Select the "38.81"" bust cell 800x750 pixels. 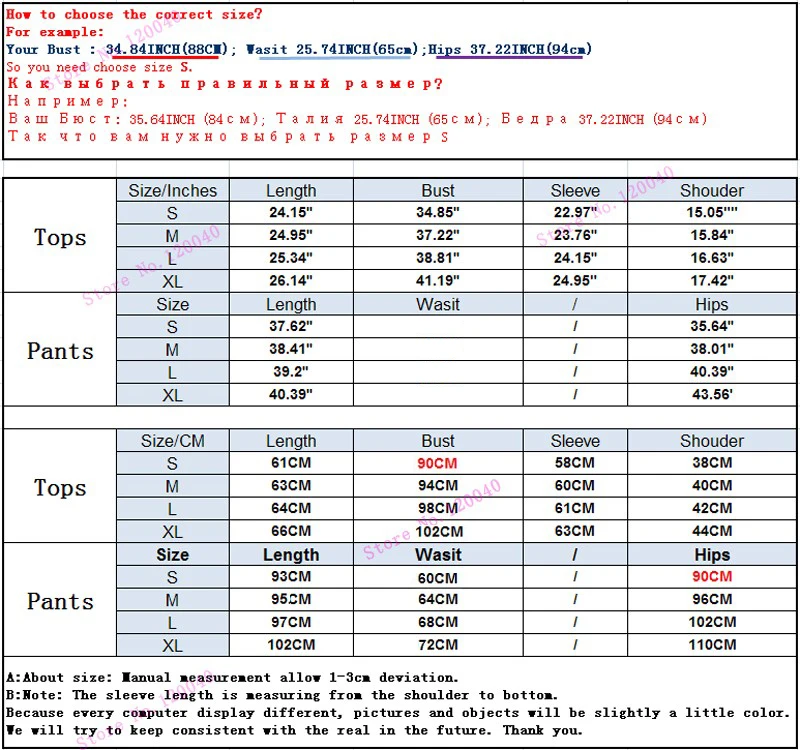(x=438, y=258)
